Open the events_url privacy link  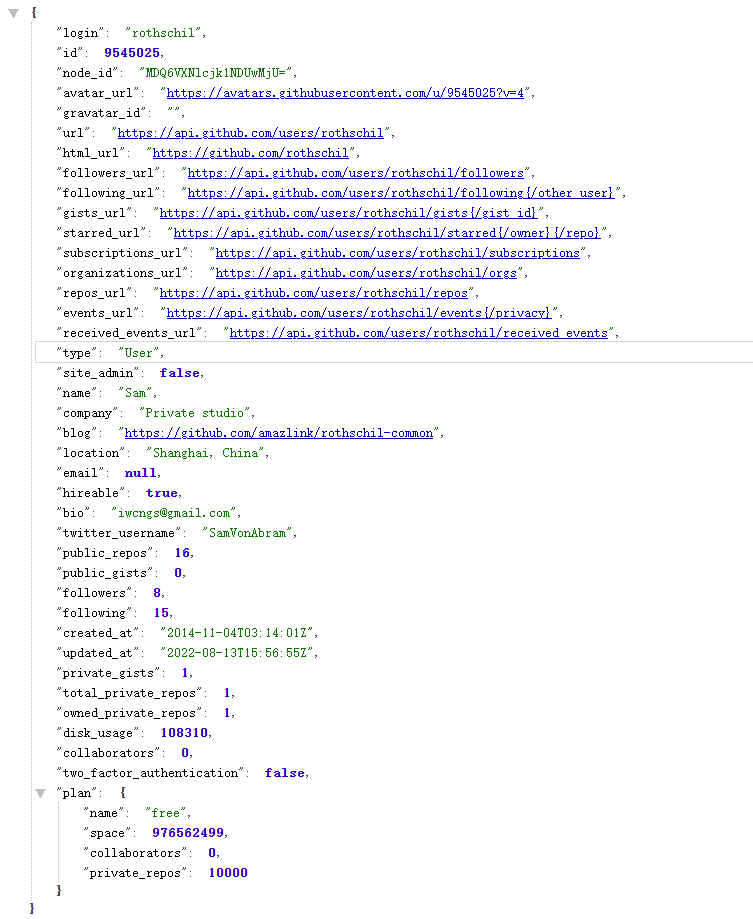coord(359,312)
